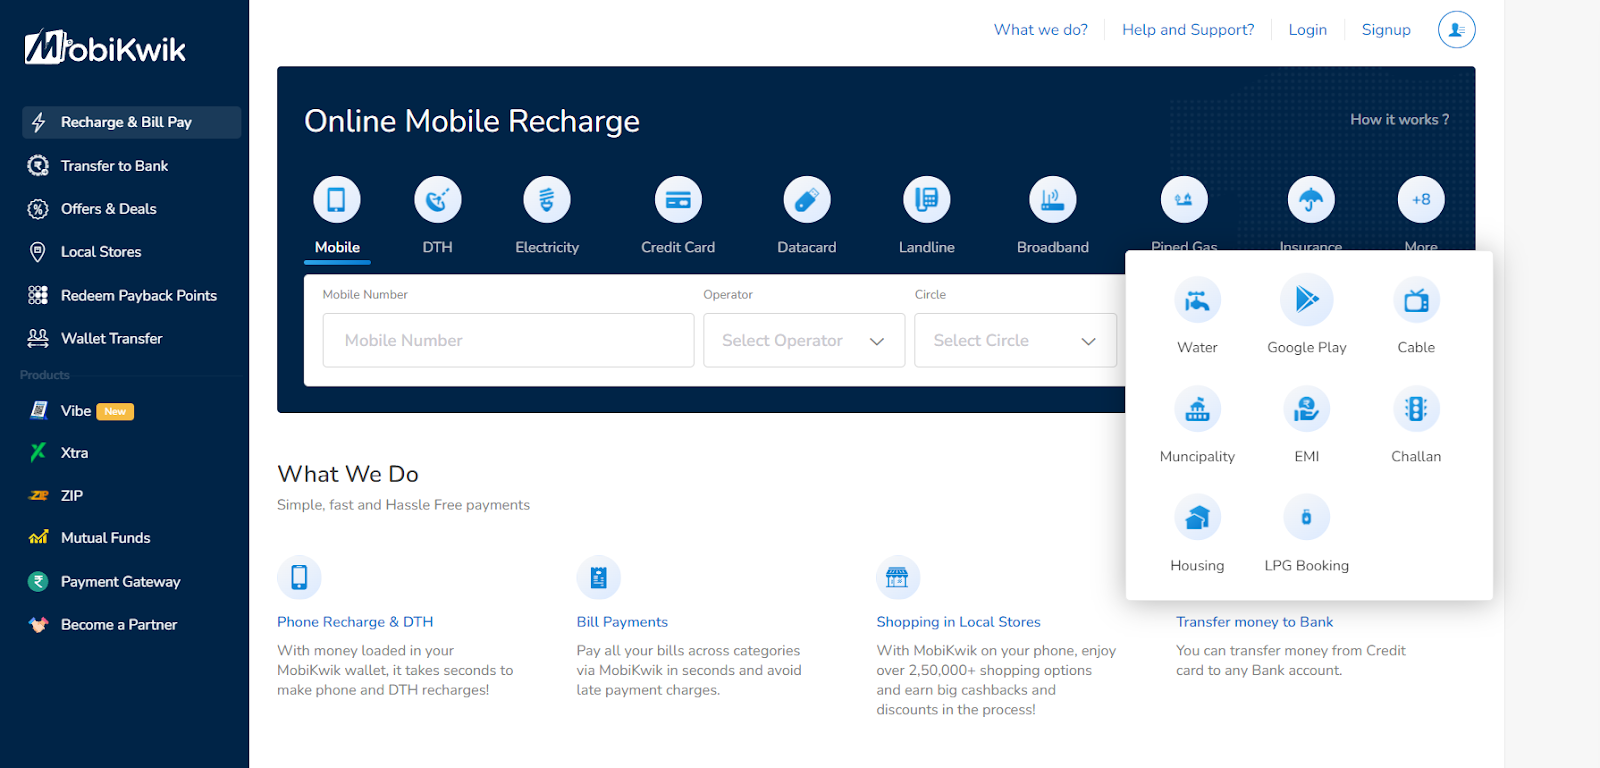The image size is (1600, 768).
Task: Select the Piped Gas icon
Action: (1184, 200)
